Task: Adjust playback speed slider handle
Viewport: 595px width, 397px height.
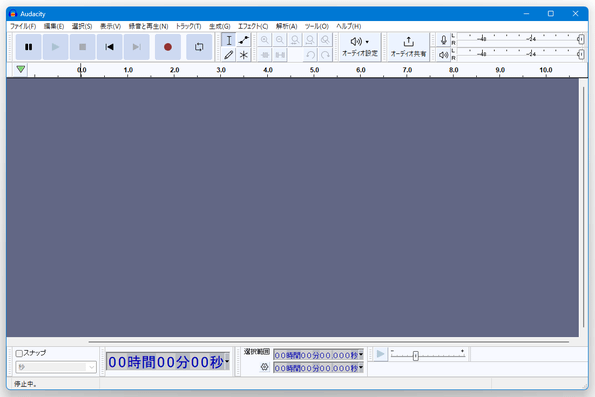Action: point(416,356)
